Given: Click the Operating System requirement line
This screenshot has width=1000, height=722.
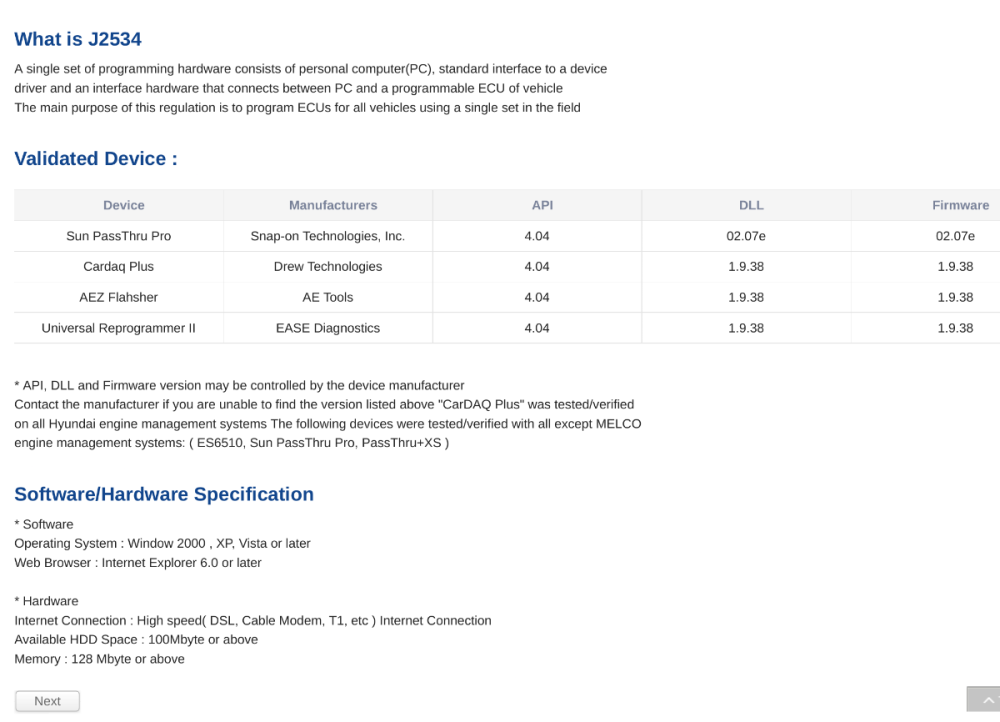Looking at the screenshot, I should point(163,543).
